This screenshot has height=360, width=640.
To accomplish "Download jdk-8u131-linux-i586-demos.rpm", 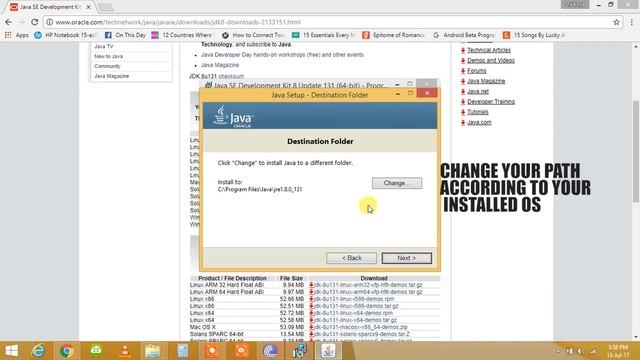I will click(354, 299).
